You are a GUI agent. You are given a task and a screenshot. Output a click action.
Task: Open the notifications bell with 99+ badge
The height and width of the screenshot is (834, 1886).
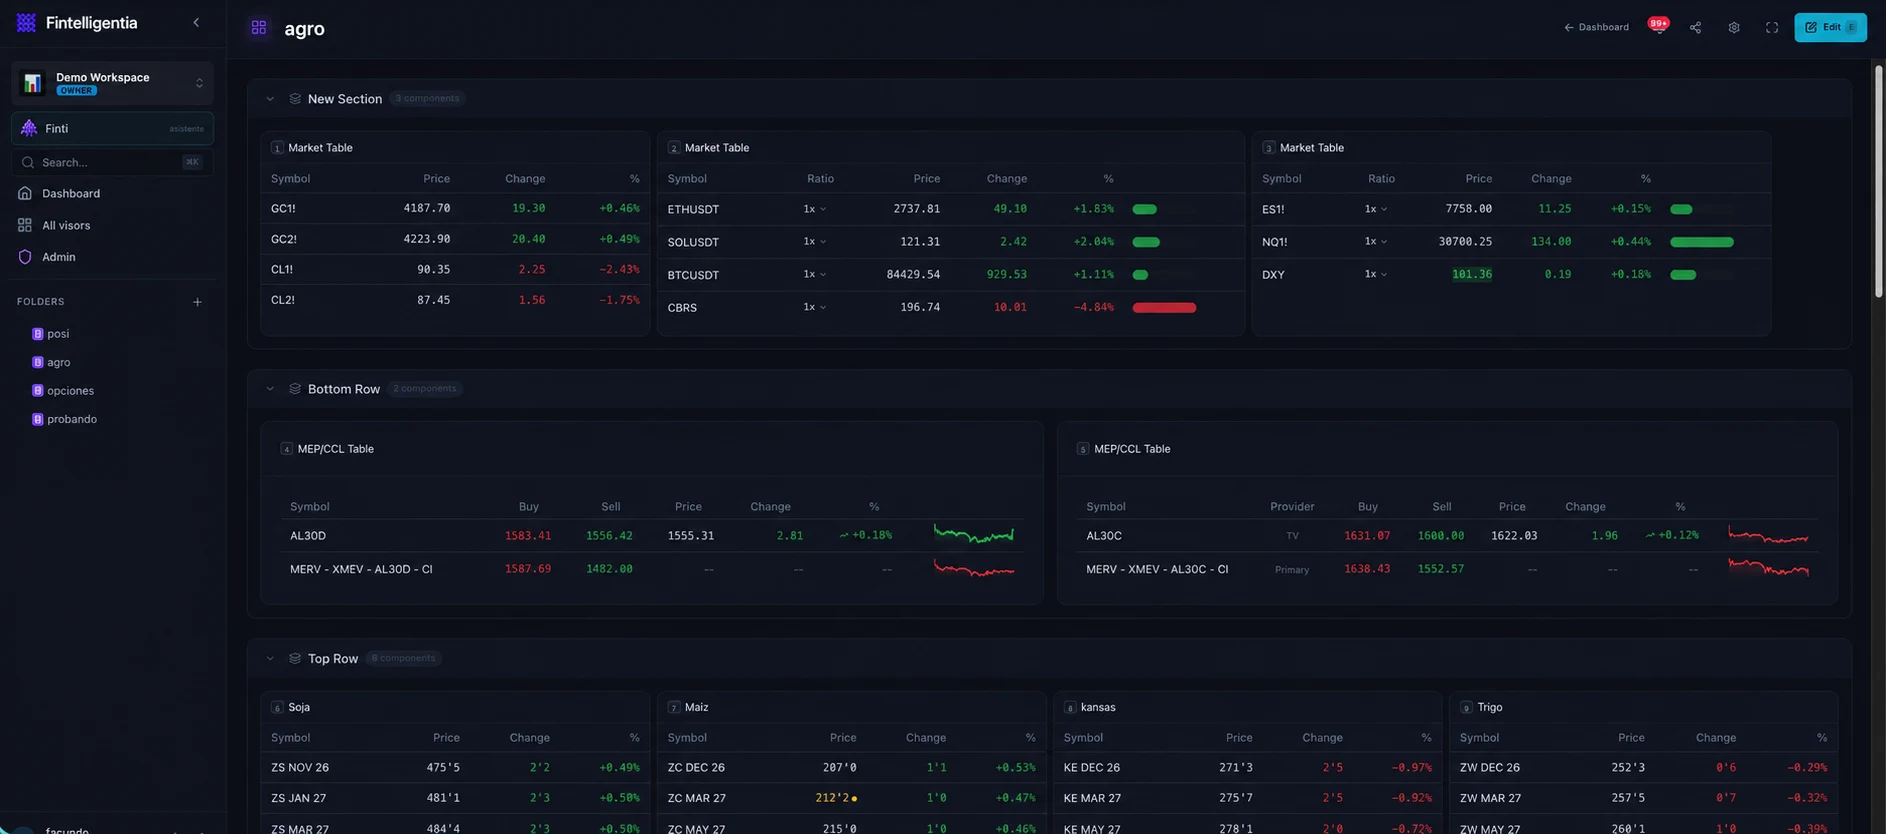[x=1658, y=27]
